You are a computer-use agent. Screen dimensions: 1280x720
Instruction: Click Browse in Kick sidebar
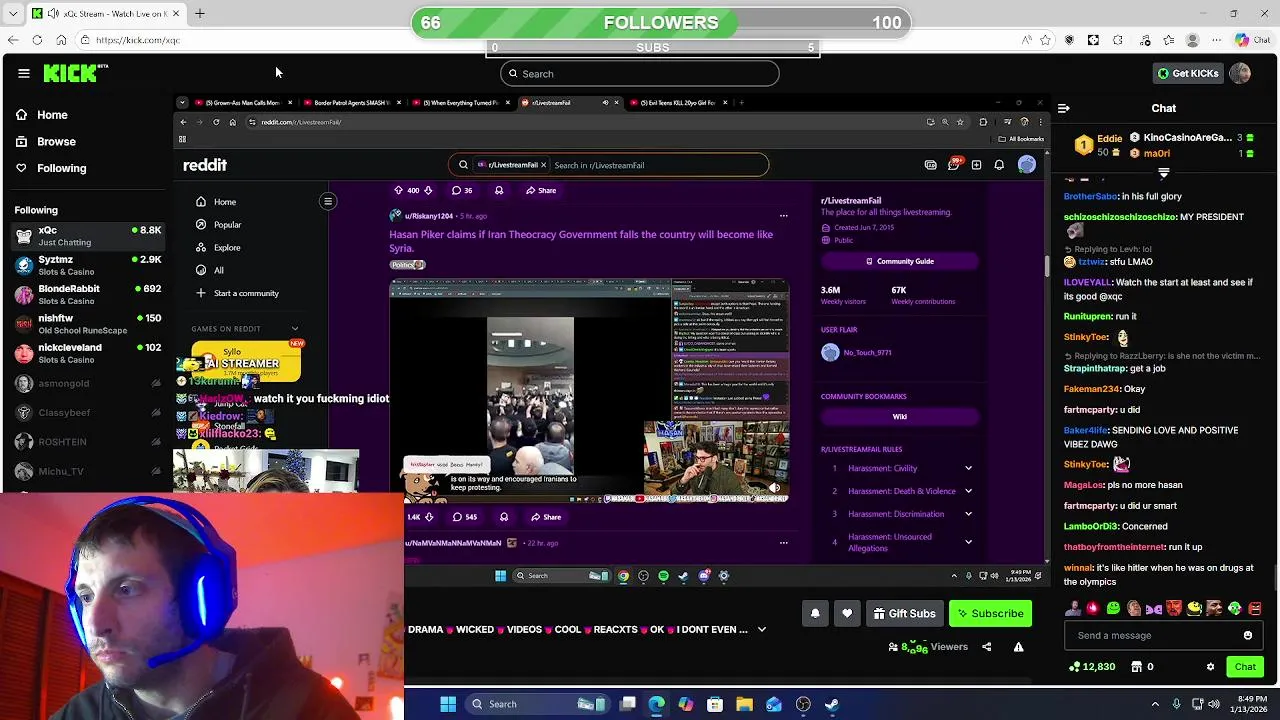[x=46, y=142]
